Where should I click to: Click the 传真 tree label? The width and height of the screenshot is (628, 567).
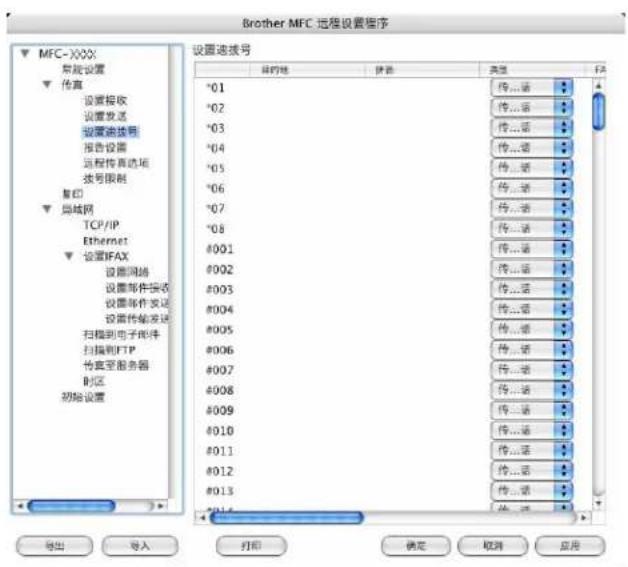point(72,84)
